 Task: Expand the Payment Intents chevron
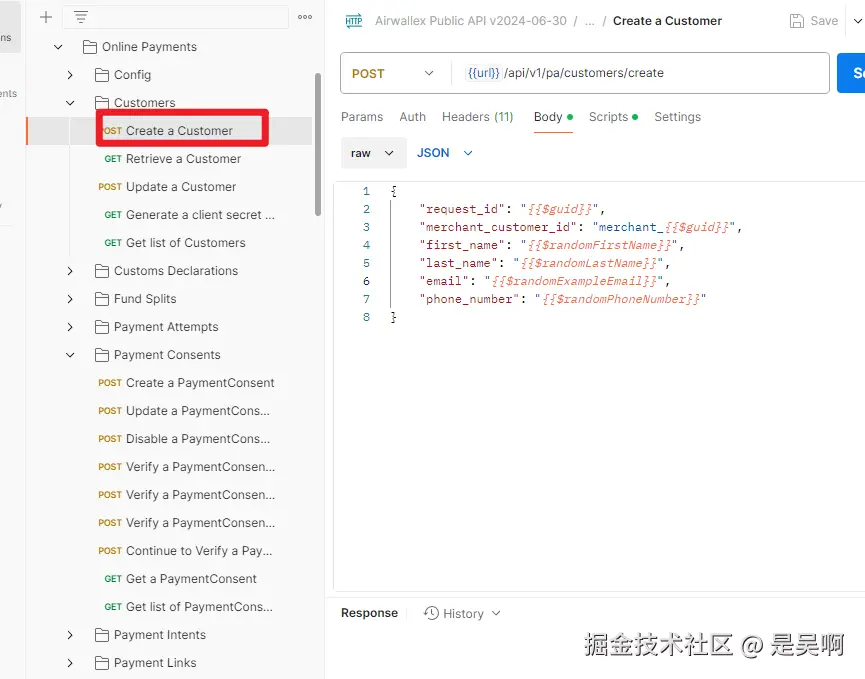coord(70,635)
